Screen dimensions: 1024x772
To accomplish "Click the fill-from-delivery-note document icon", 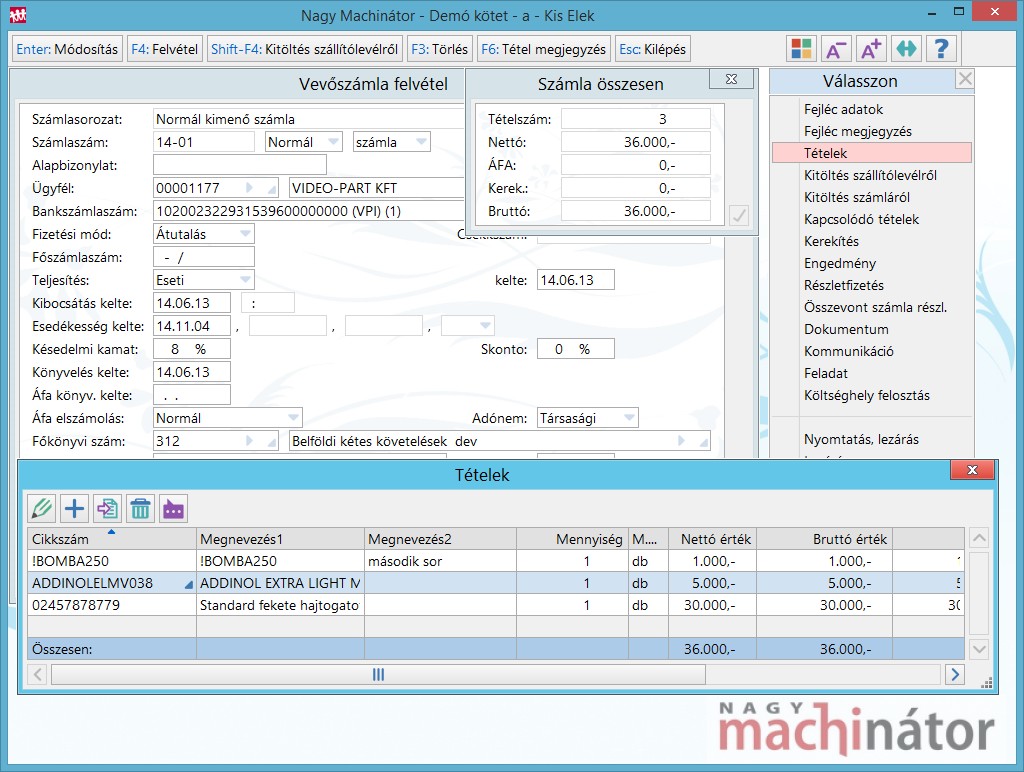I will point(107,508).
